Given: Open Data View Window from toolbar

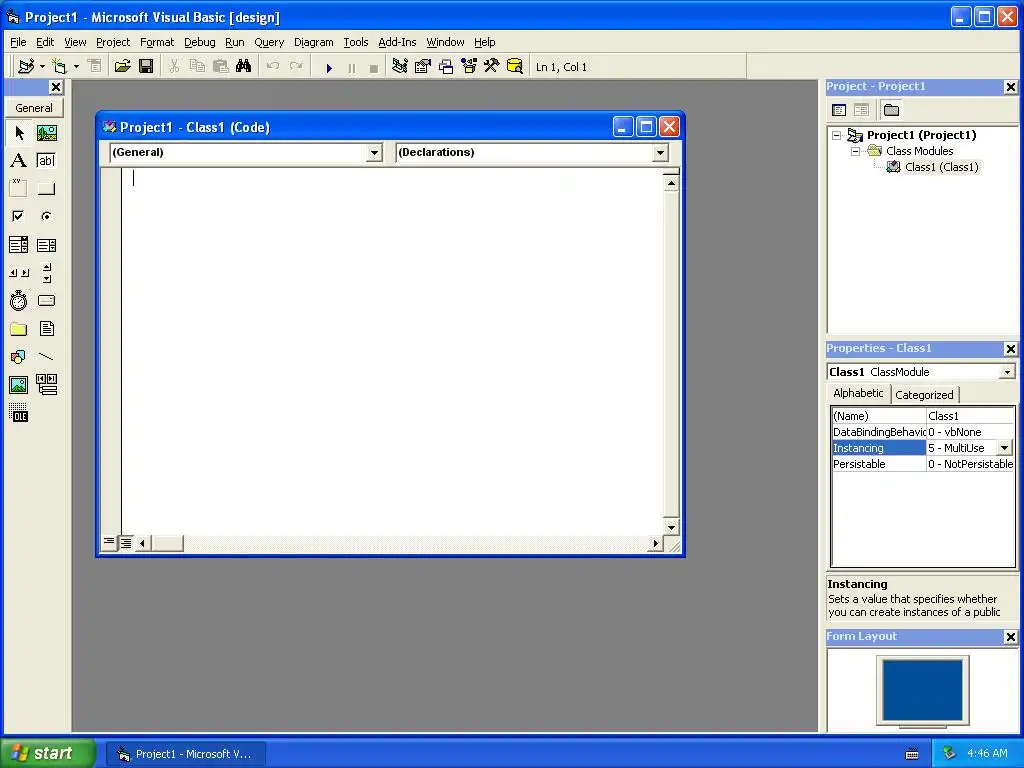Looking at the screenshot, I should tap(515, 67).
